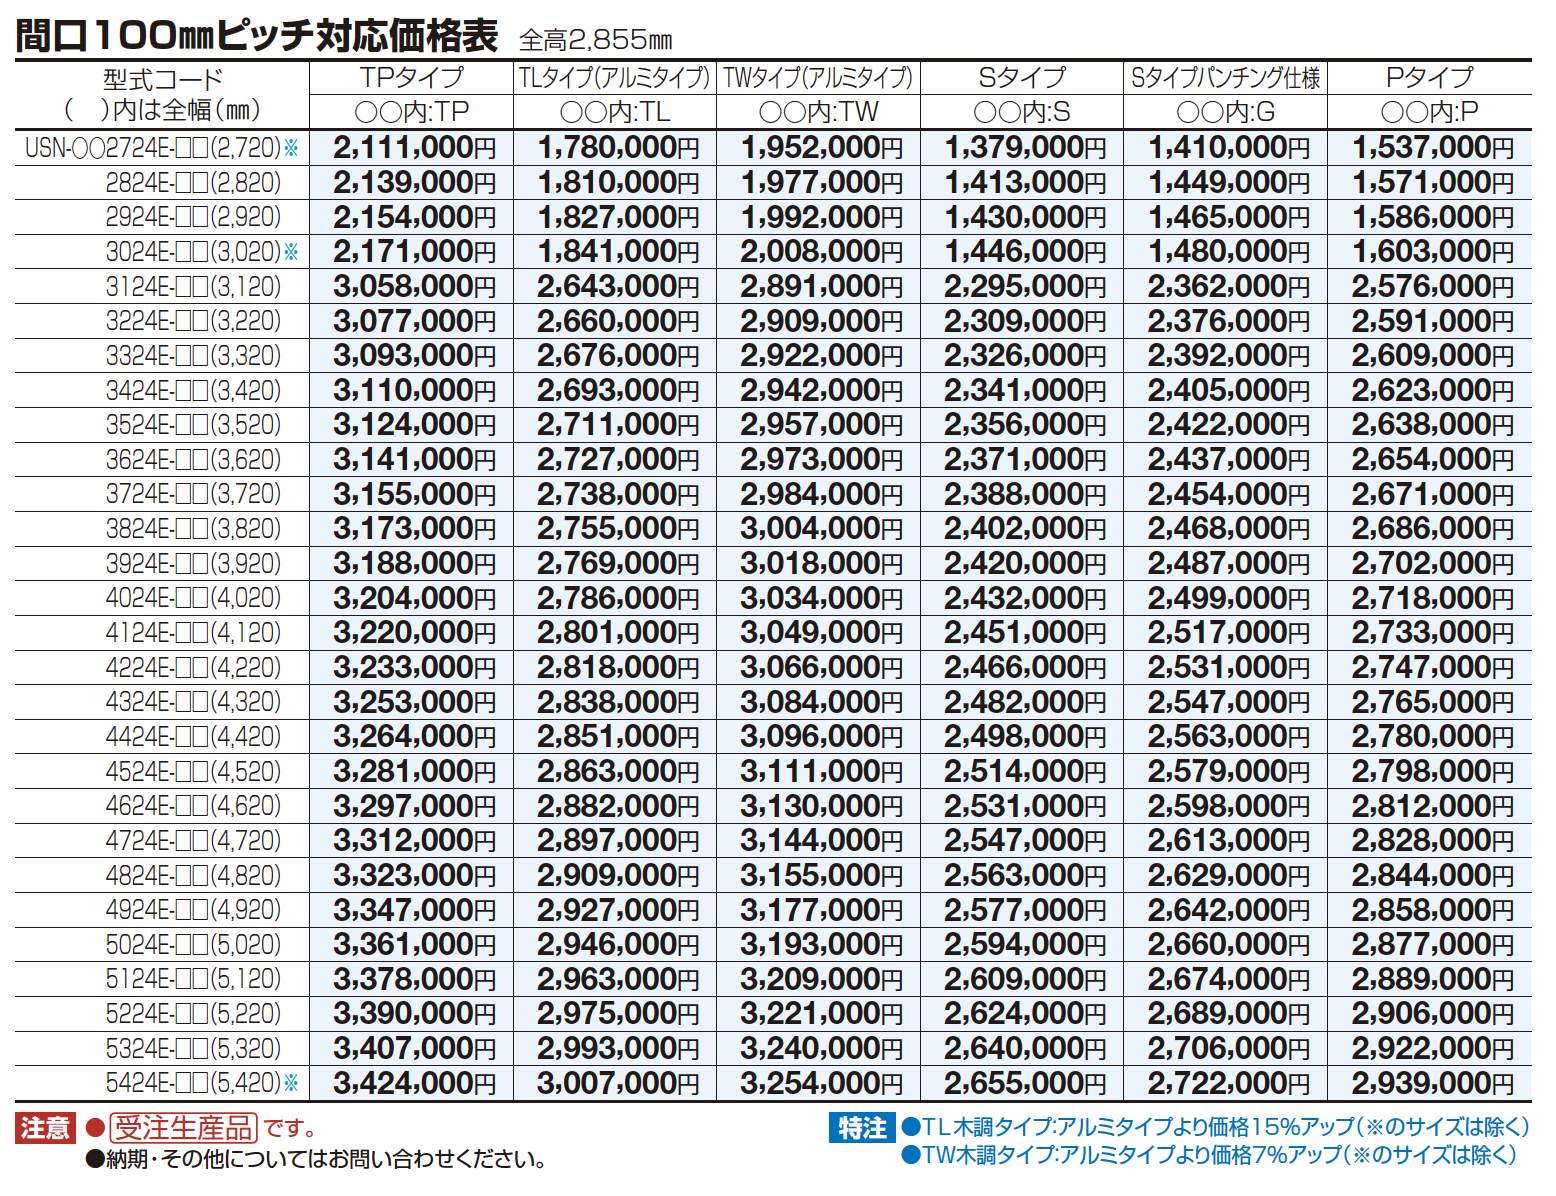
Task: Click price 2,111,000円 in TP column
Action: point(415,148)
